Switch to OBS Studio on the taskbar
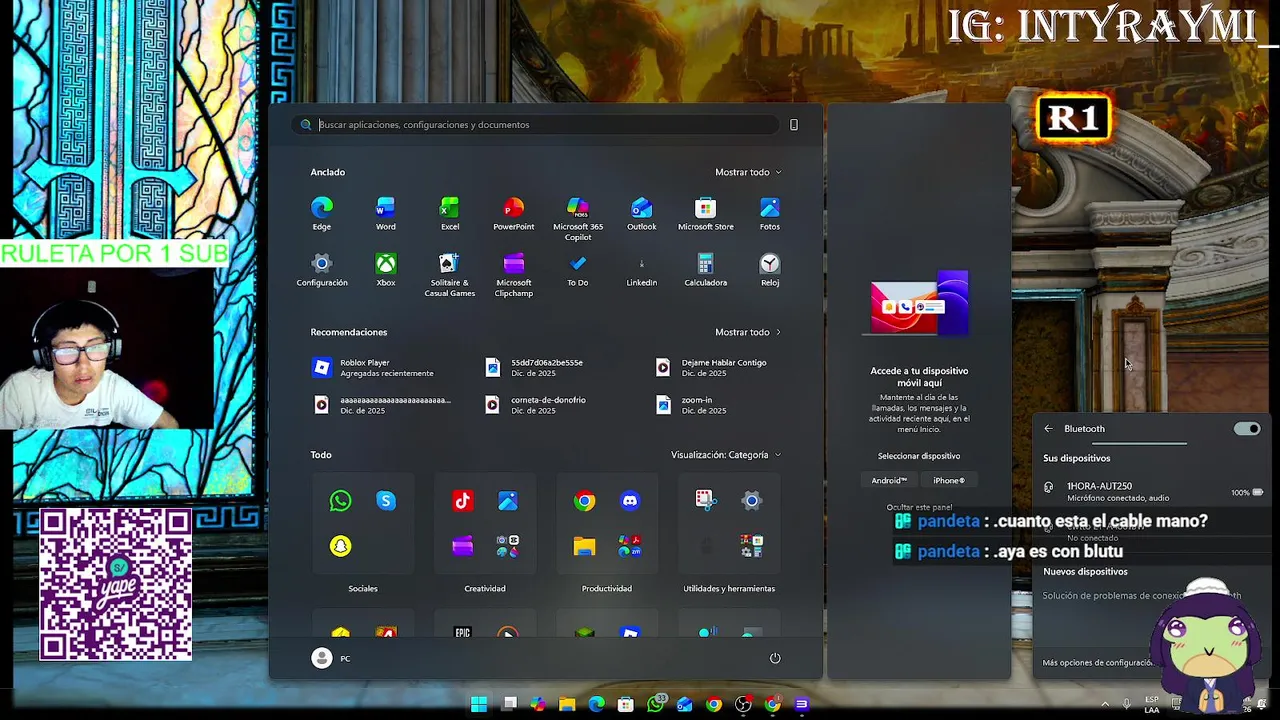 tap(743, 704)
